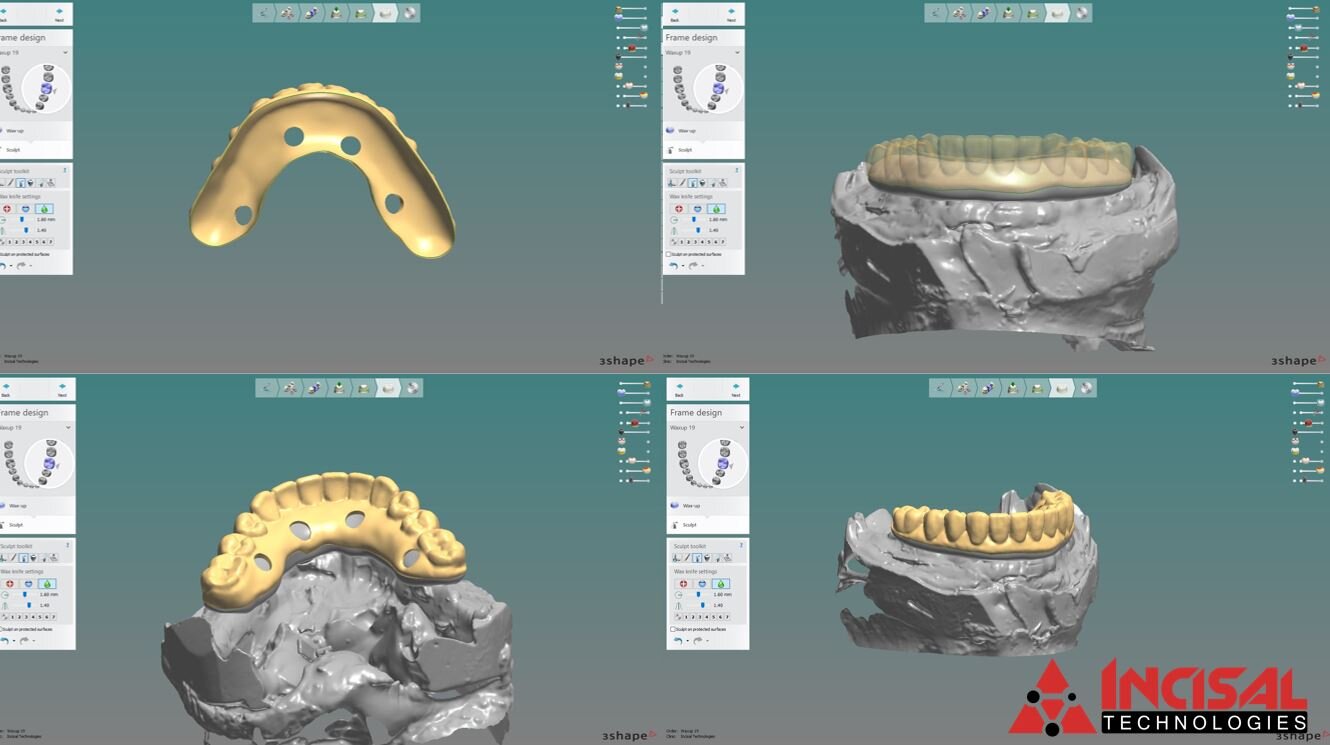
Task: Expand the Waxup 19 dropdown in the bare-frame view
Action: click(x=65, y=52)
